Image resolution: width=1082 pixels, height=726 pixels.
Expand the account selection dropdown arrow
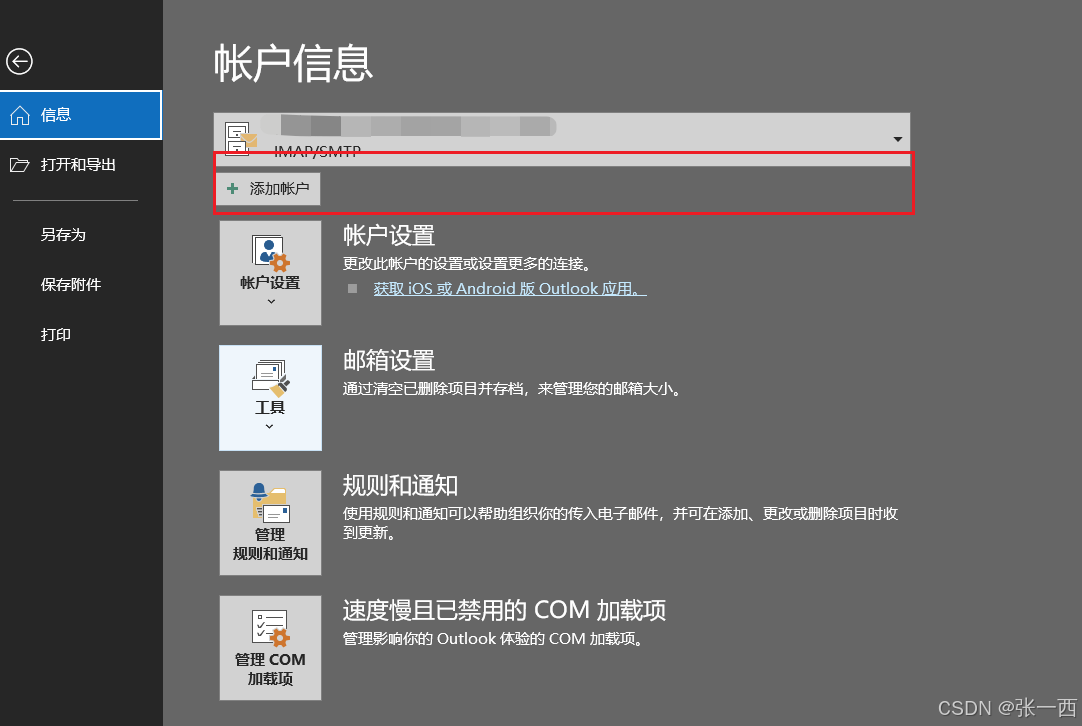897,139
